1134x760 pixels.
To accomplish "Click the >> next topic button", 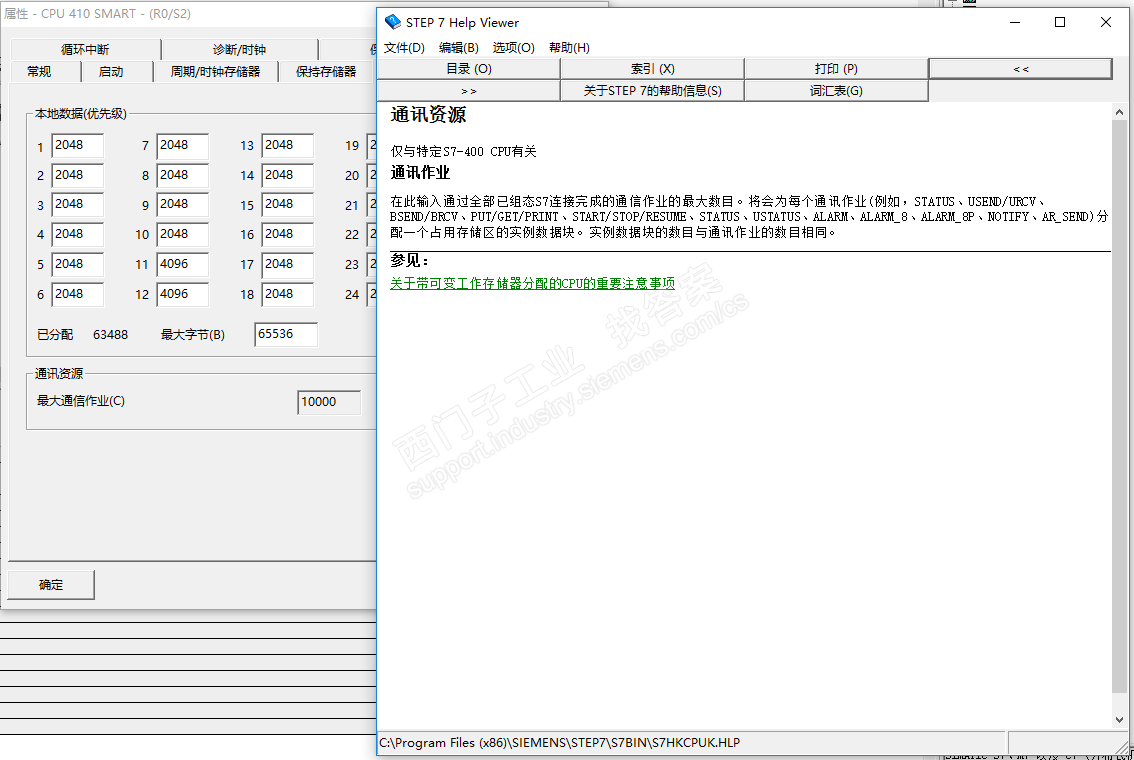I will tap(469, 90).
